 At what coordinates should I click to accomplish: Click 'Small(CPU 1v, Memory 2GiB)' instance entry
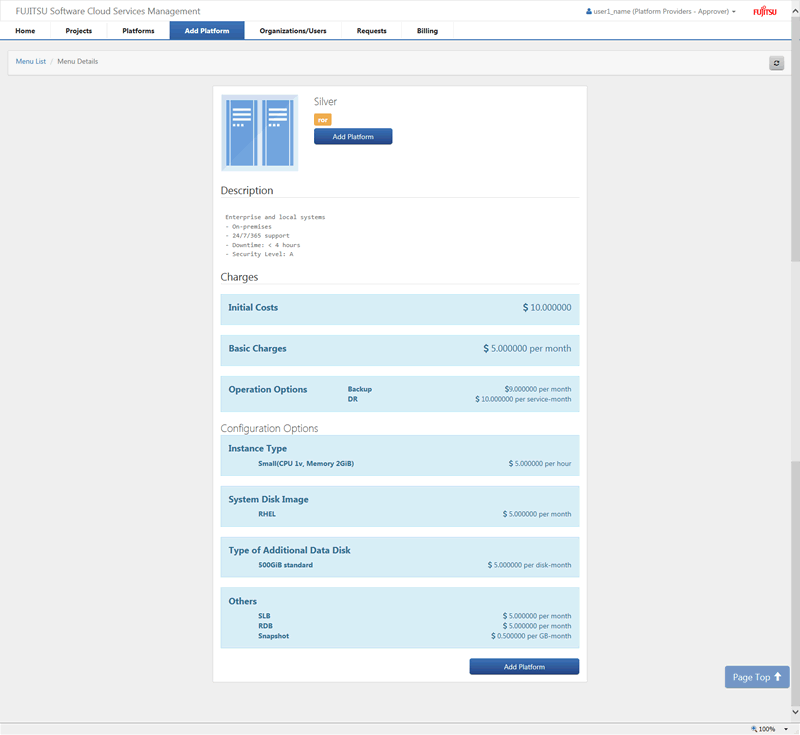(x=306, y=464)
